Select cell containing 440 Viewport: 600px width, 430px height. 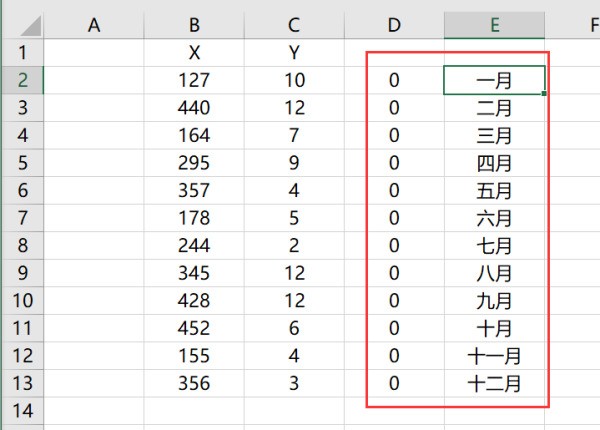[193, 107]
